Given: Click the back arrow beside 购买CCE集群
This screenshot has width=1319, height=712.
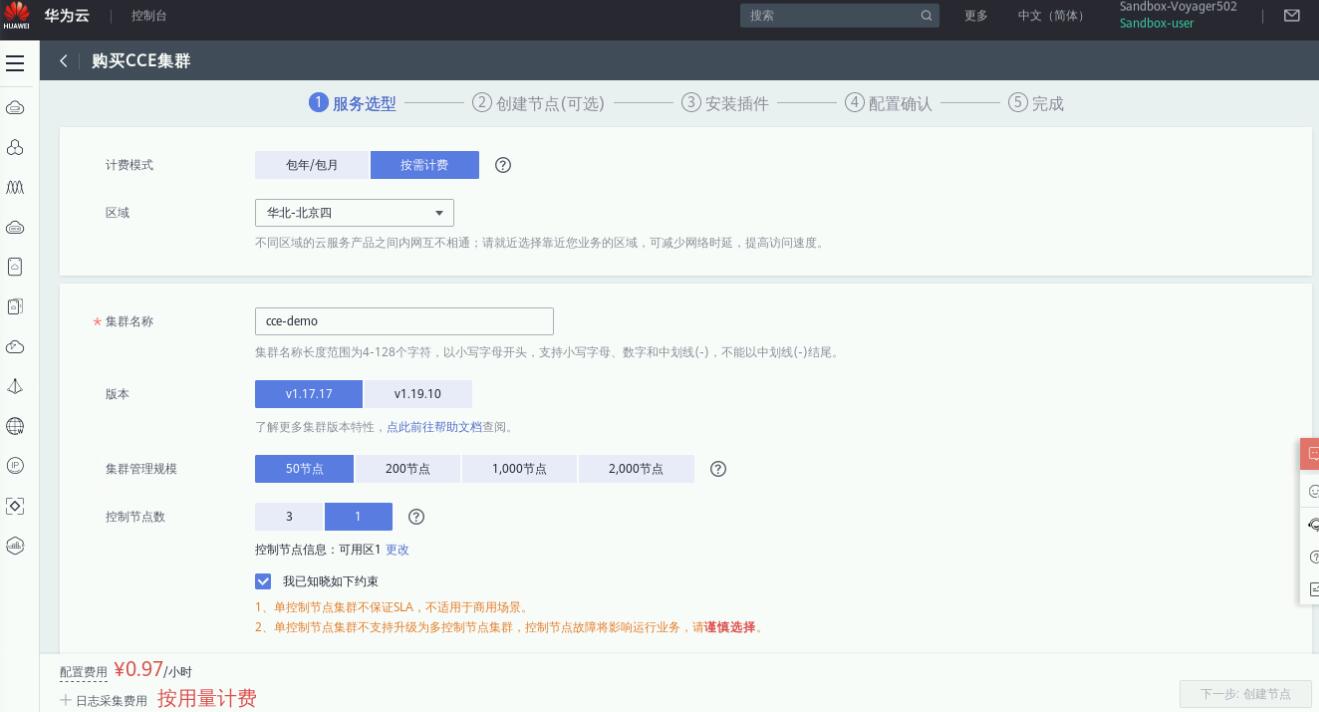Looking at the screenshot, I should tap(65, 62).
